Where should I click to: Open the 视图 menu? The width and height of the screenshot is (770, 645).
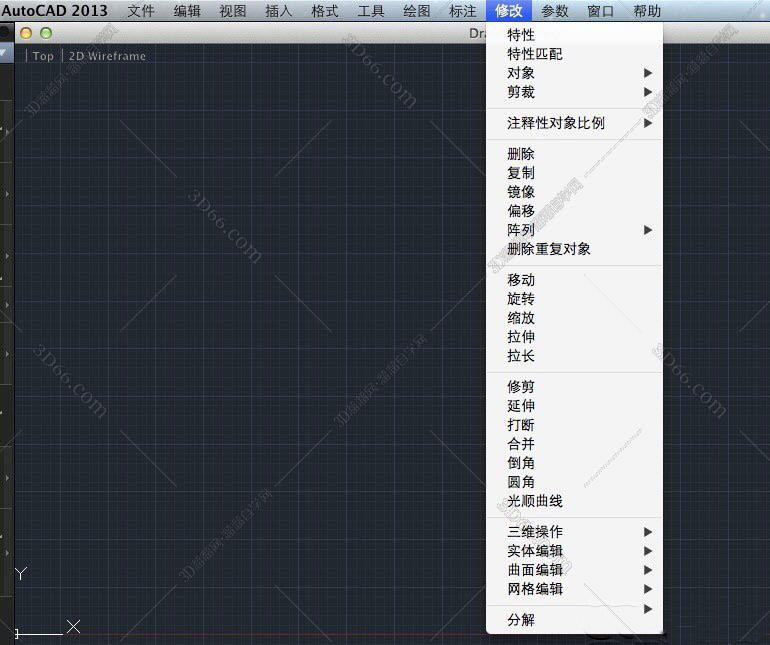233,11
